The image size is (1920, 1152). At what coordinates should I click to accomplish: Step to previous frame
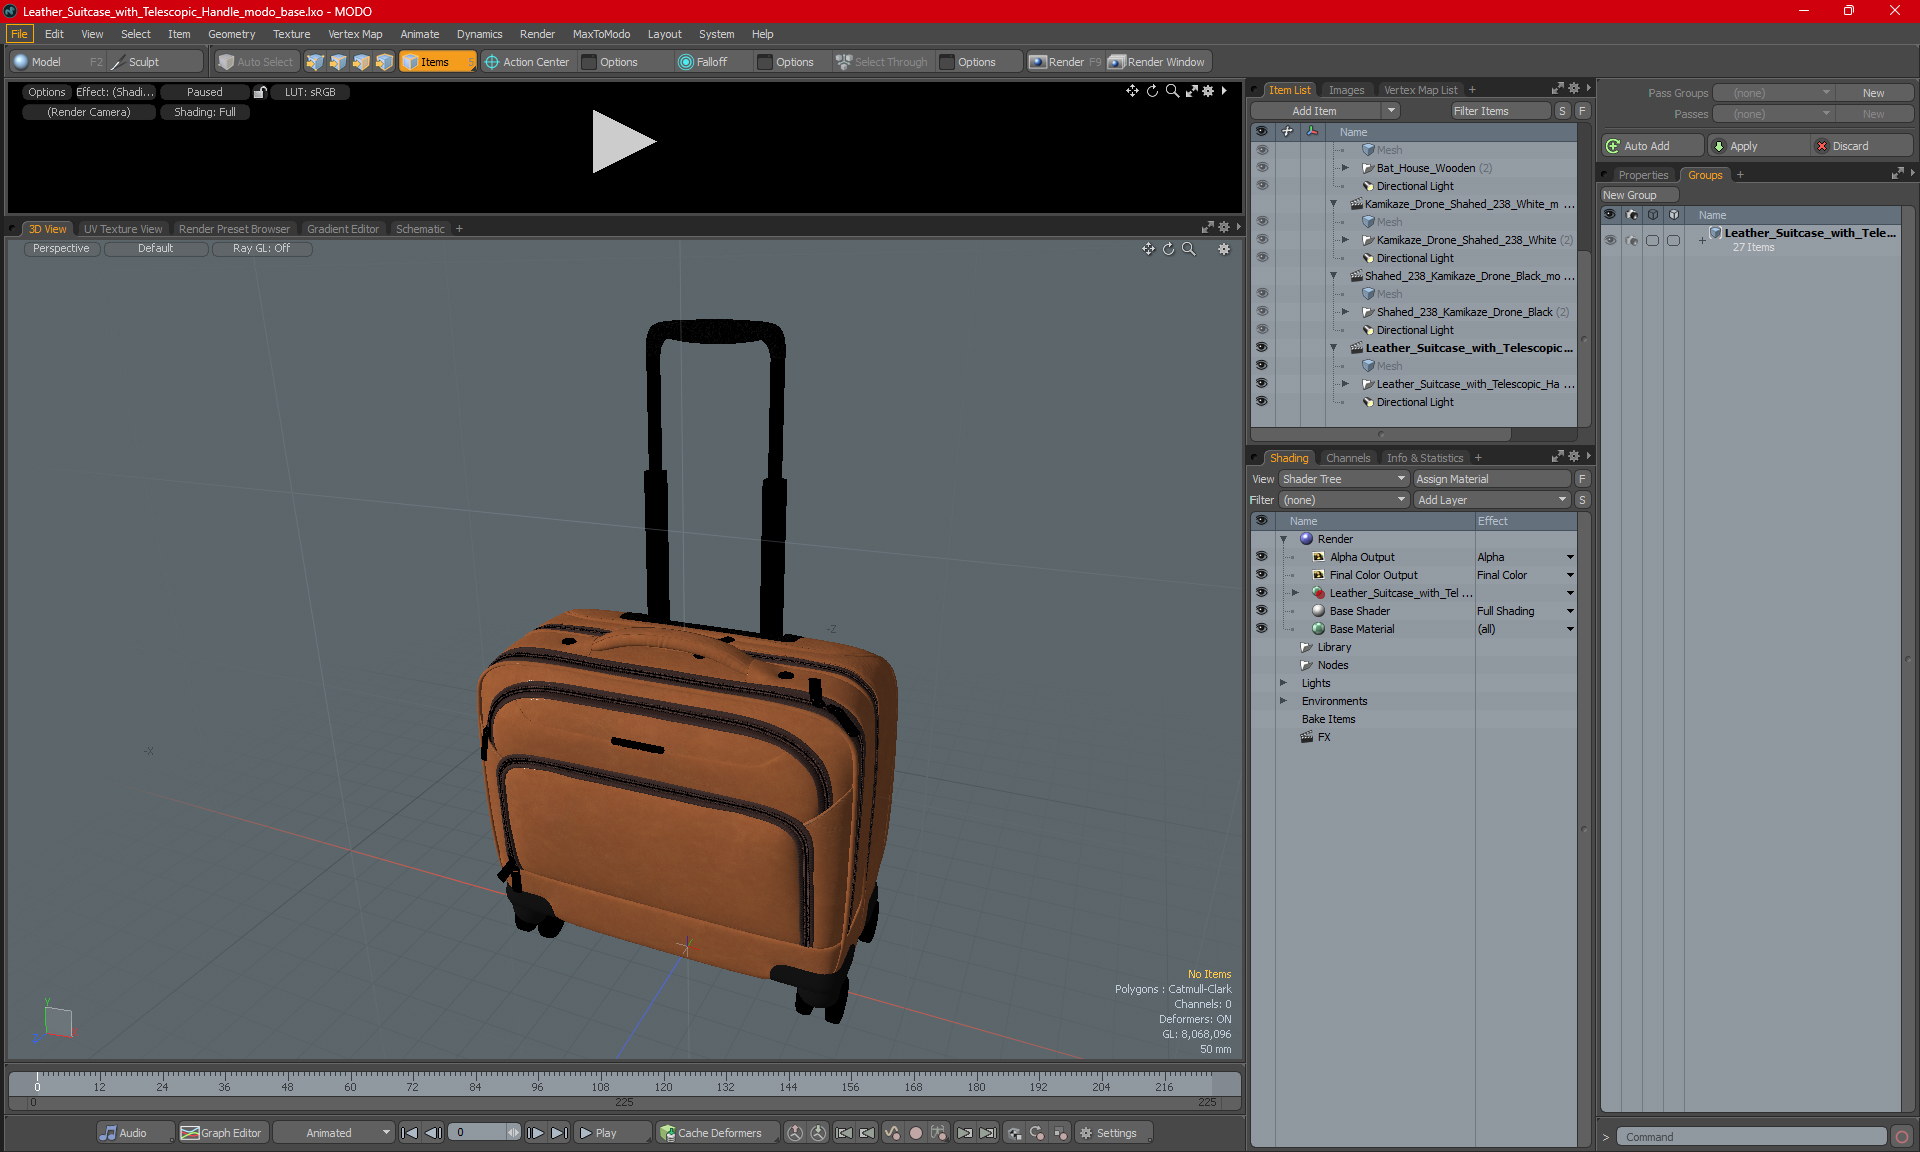coord(433,1133)
